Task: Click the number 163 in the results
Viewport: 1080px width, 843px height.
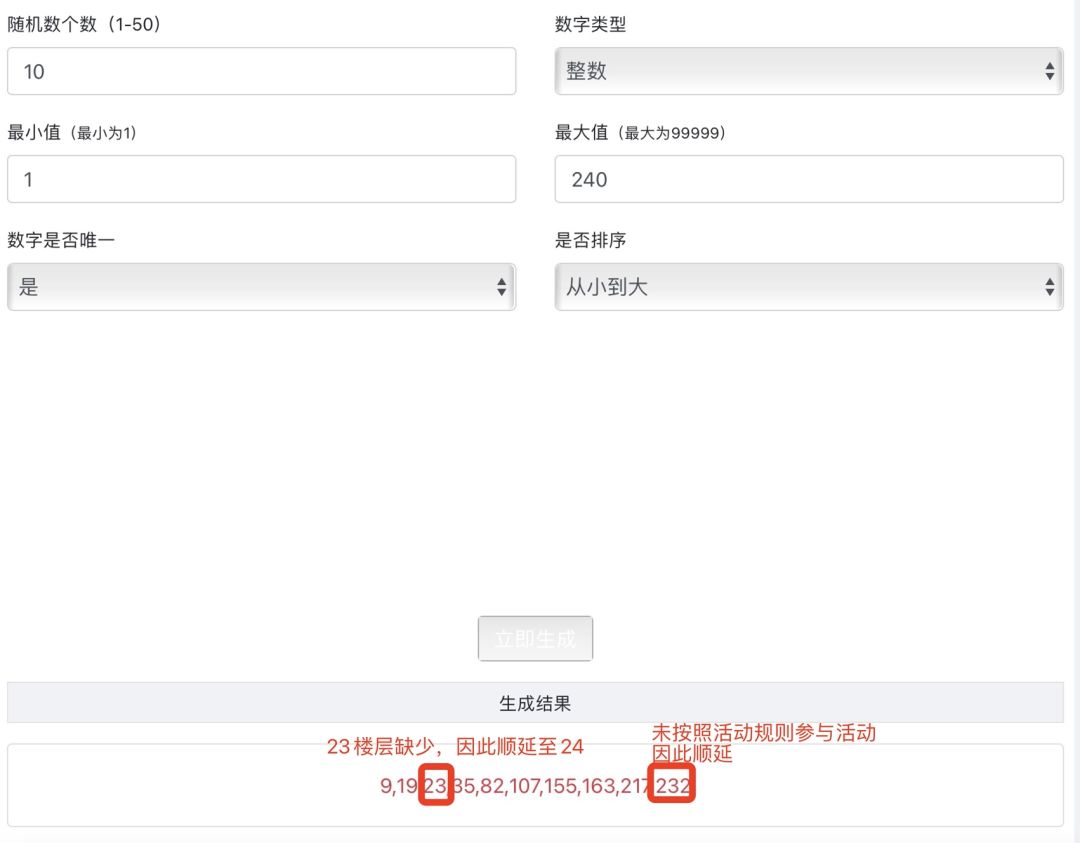Action: click(x=597, y=787)
